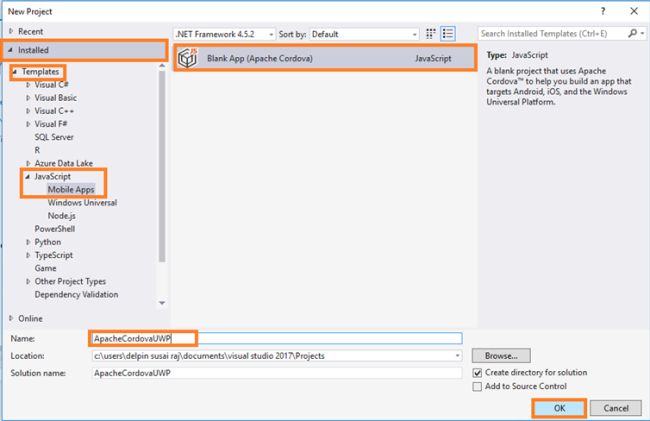Toggle Create directory for solution checkbox
650x421 pixels.
point(477,373)
